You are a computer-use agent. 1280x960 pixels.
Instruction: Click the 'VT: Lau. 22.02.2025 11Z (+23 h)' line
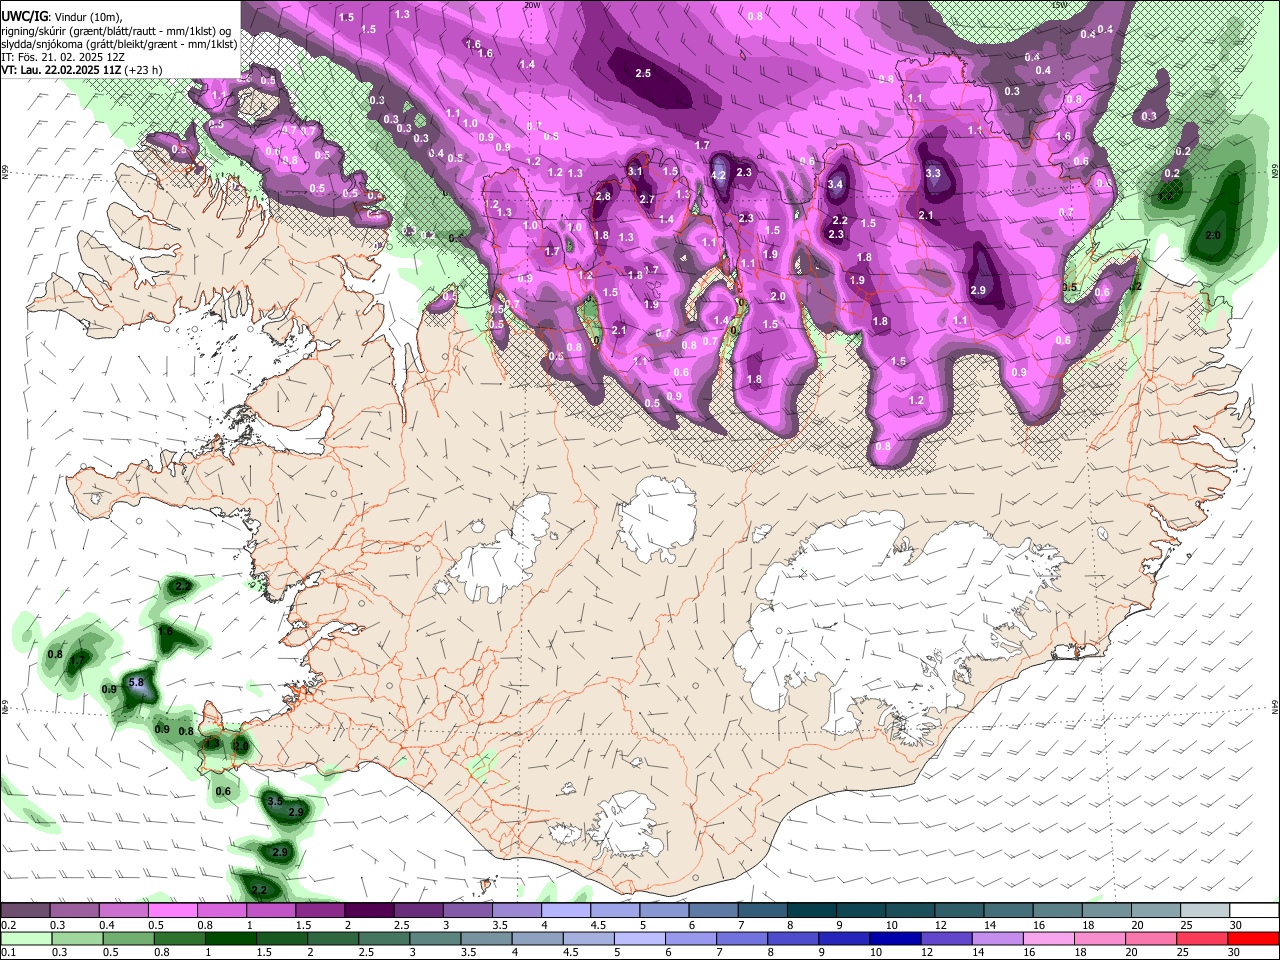click(x=81, y=70)
